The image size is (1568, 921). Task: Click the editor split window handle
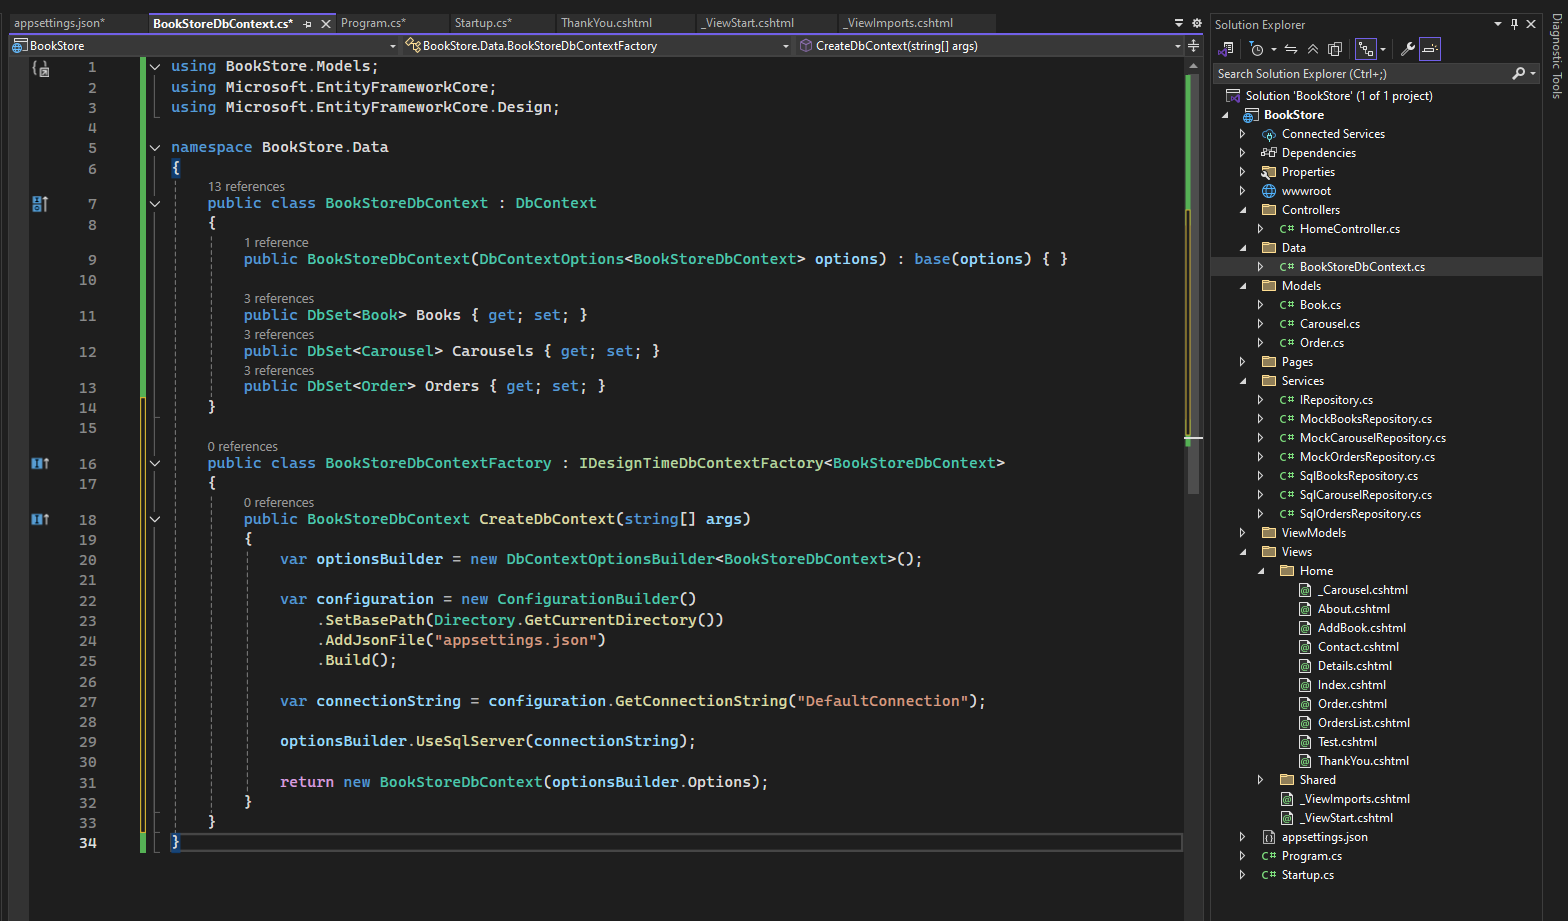[x=1193, y=46]
